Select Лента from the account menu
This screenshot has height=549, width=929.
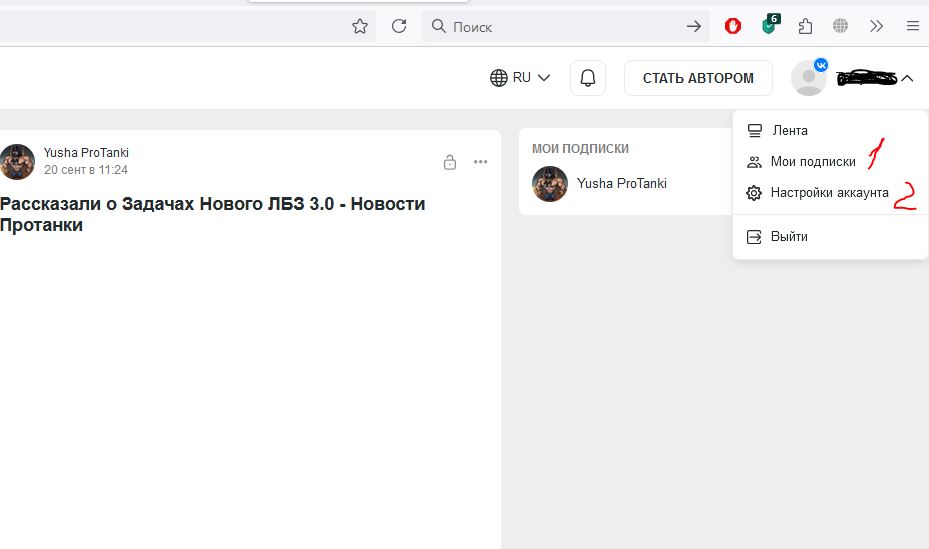830,130
